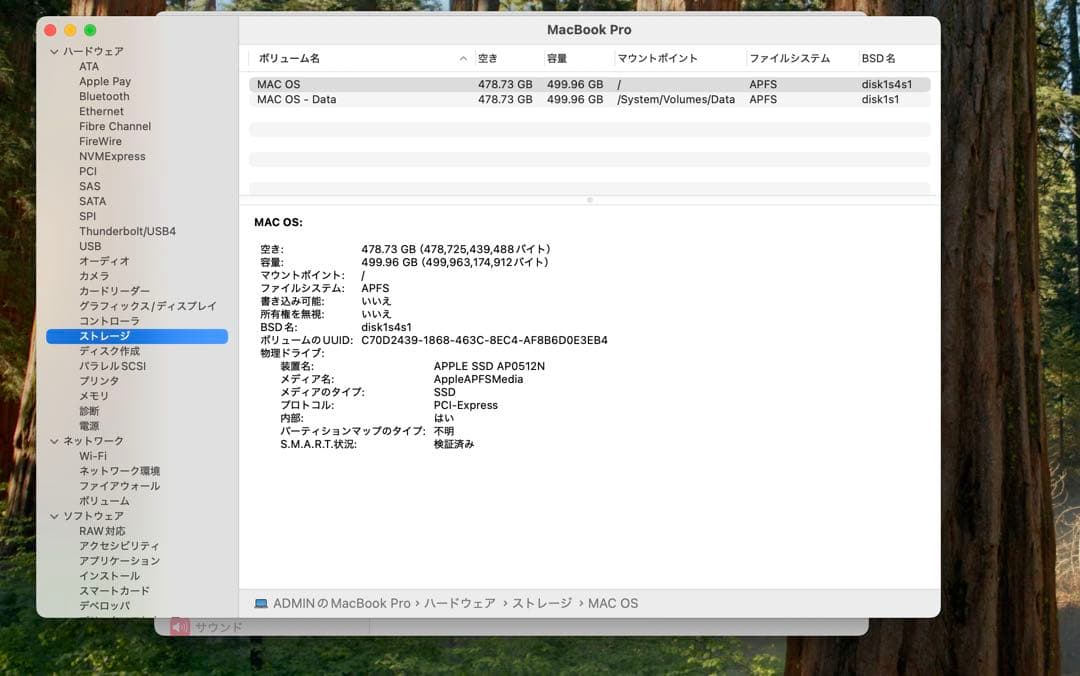Click the computer icon in the breadcrumb bar
The width and height of the screenshot is (1080, 676).
pyautogui.click(x=260, y=603)
